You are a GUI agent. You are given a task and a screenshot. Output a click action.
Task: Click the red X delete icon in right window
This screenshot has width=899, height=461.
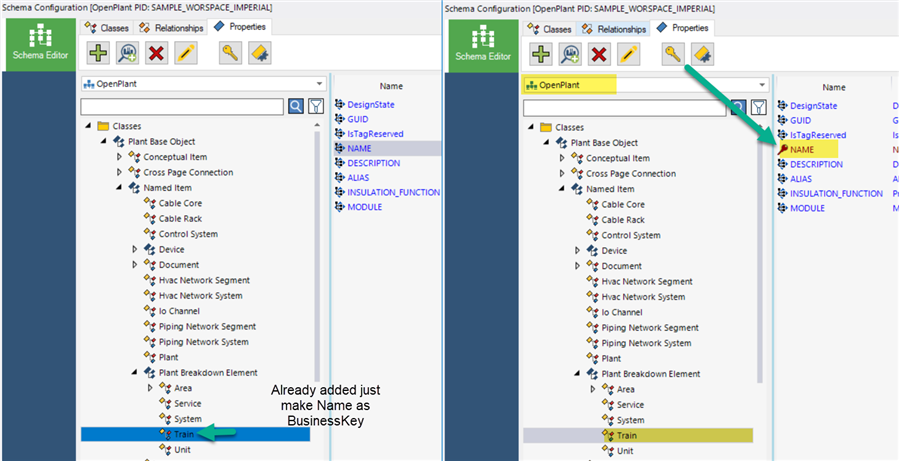click(x=599, y=54)
